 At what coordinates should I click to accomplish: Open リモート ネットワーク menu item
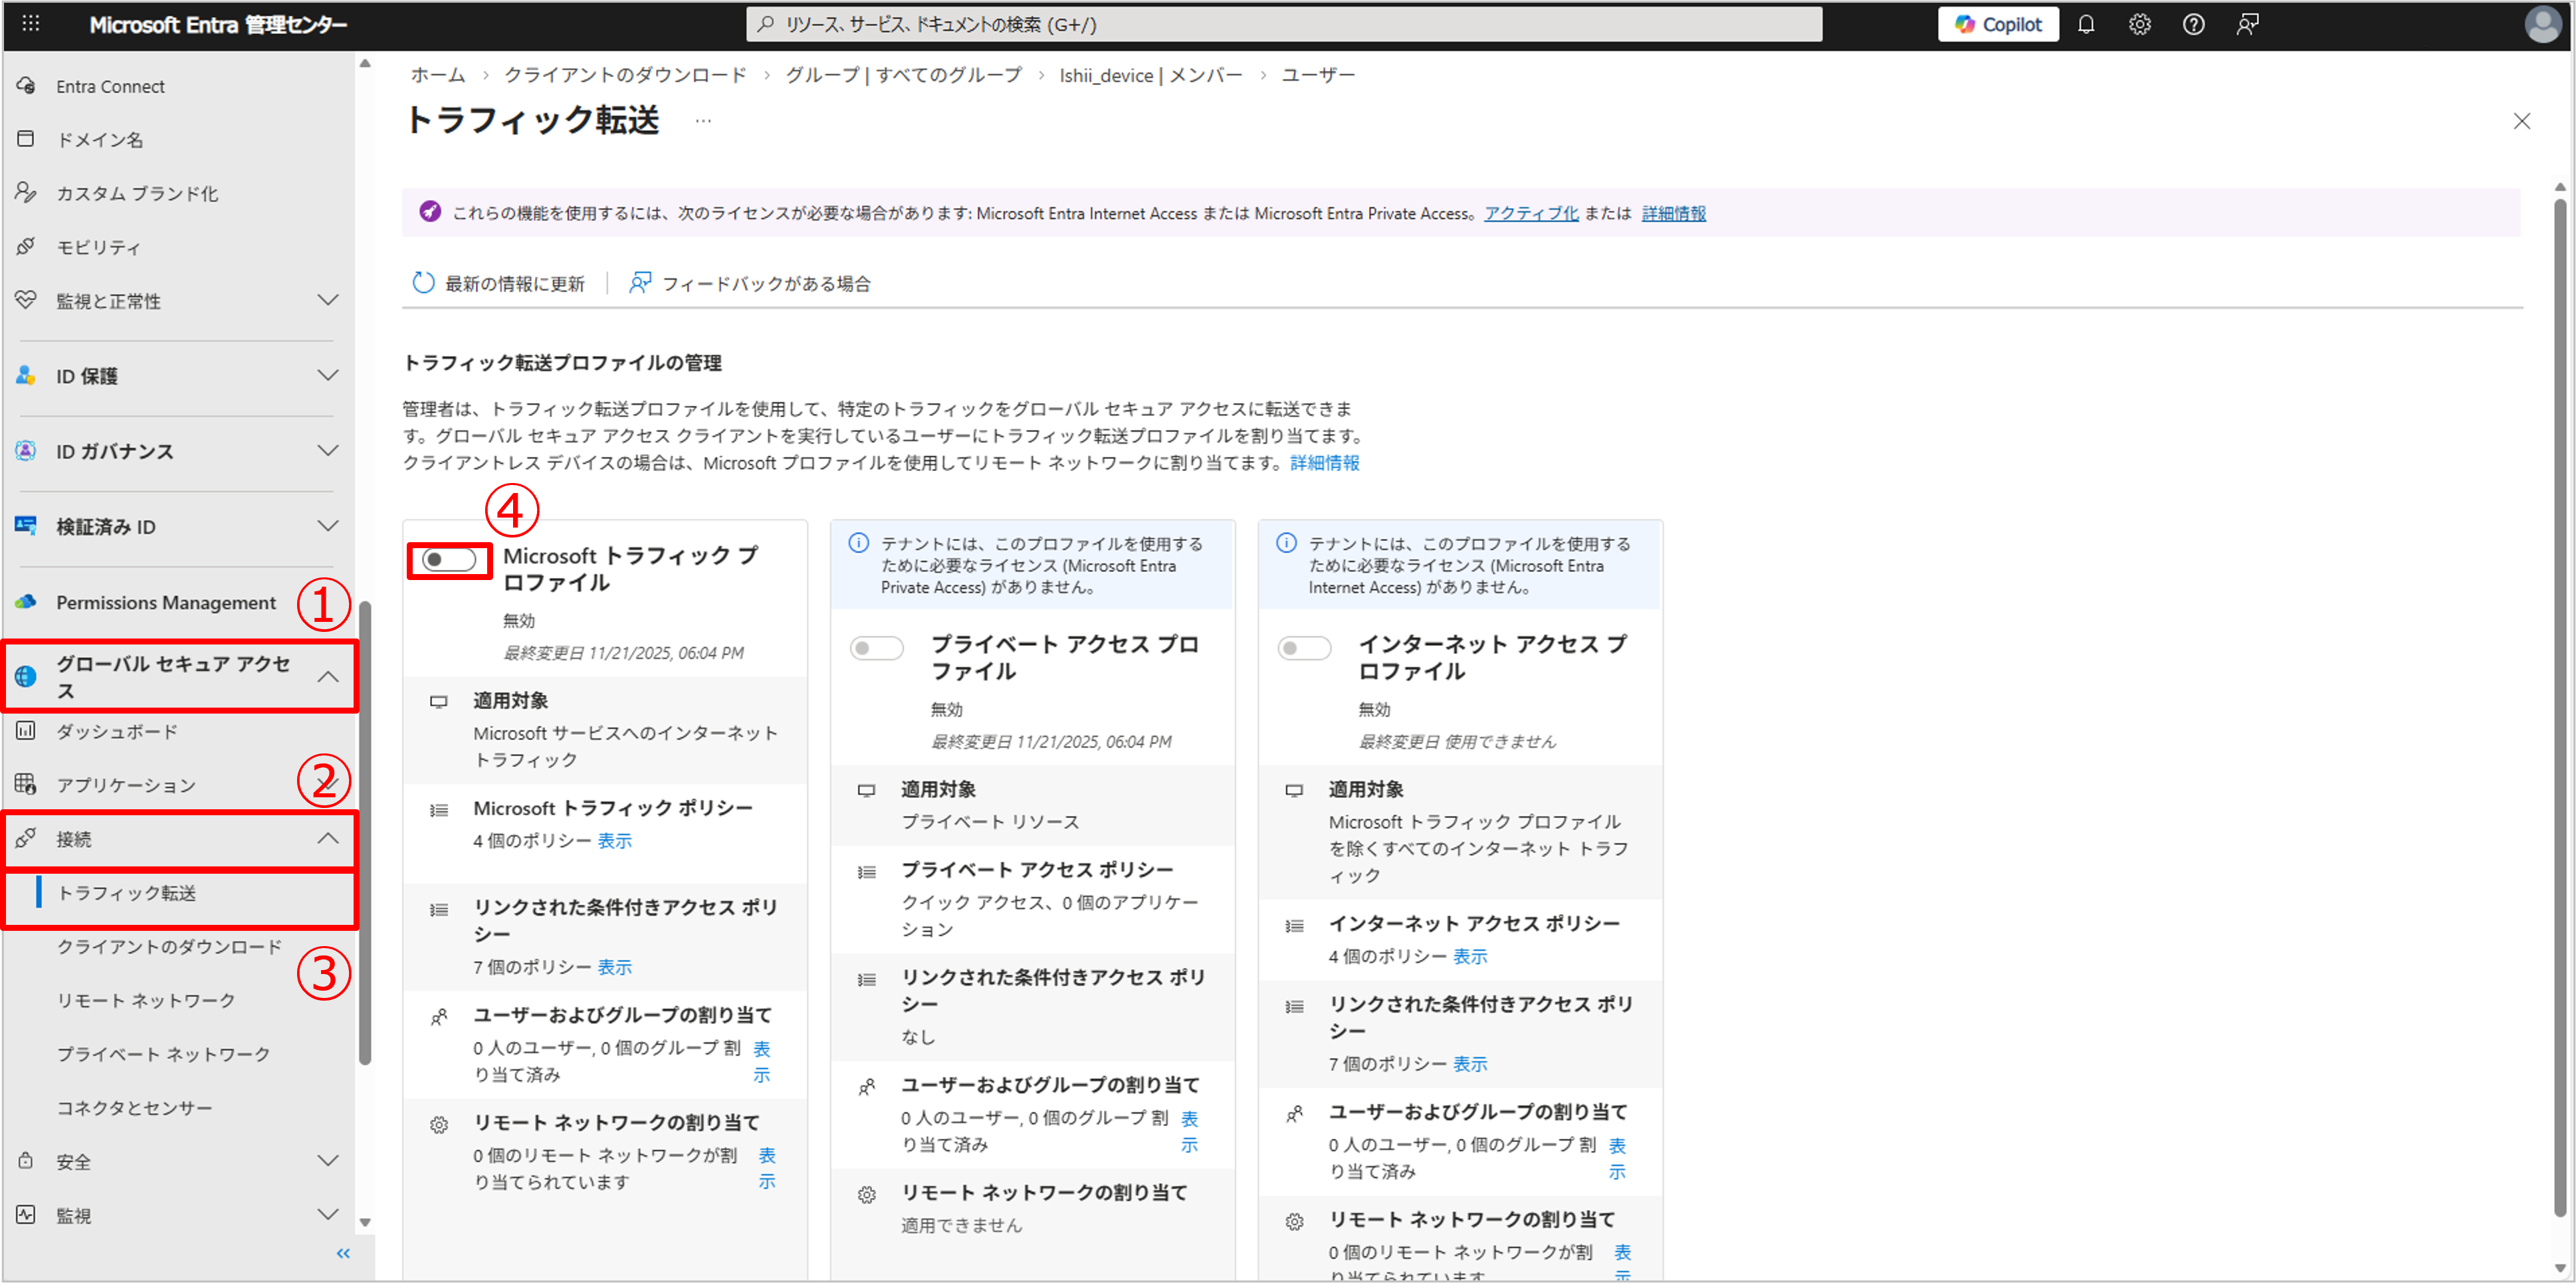pos(146,1000)
